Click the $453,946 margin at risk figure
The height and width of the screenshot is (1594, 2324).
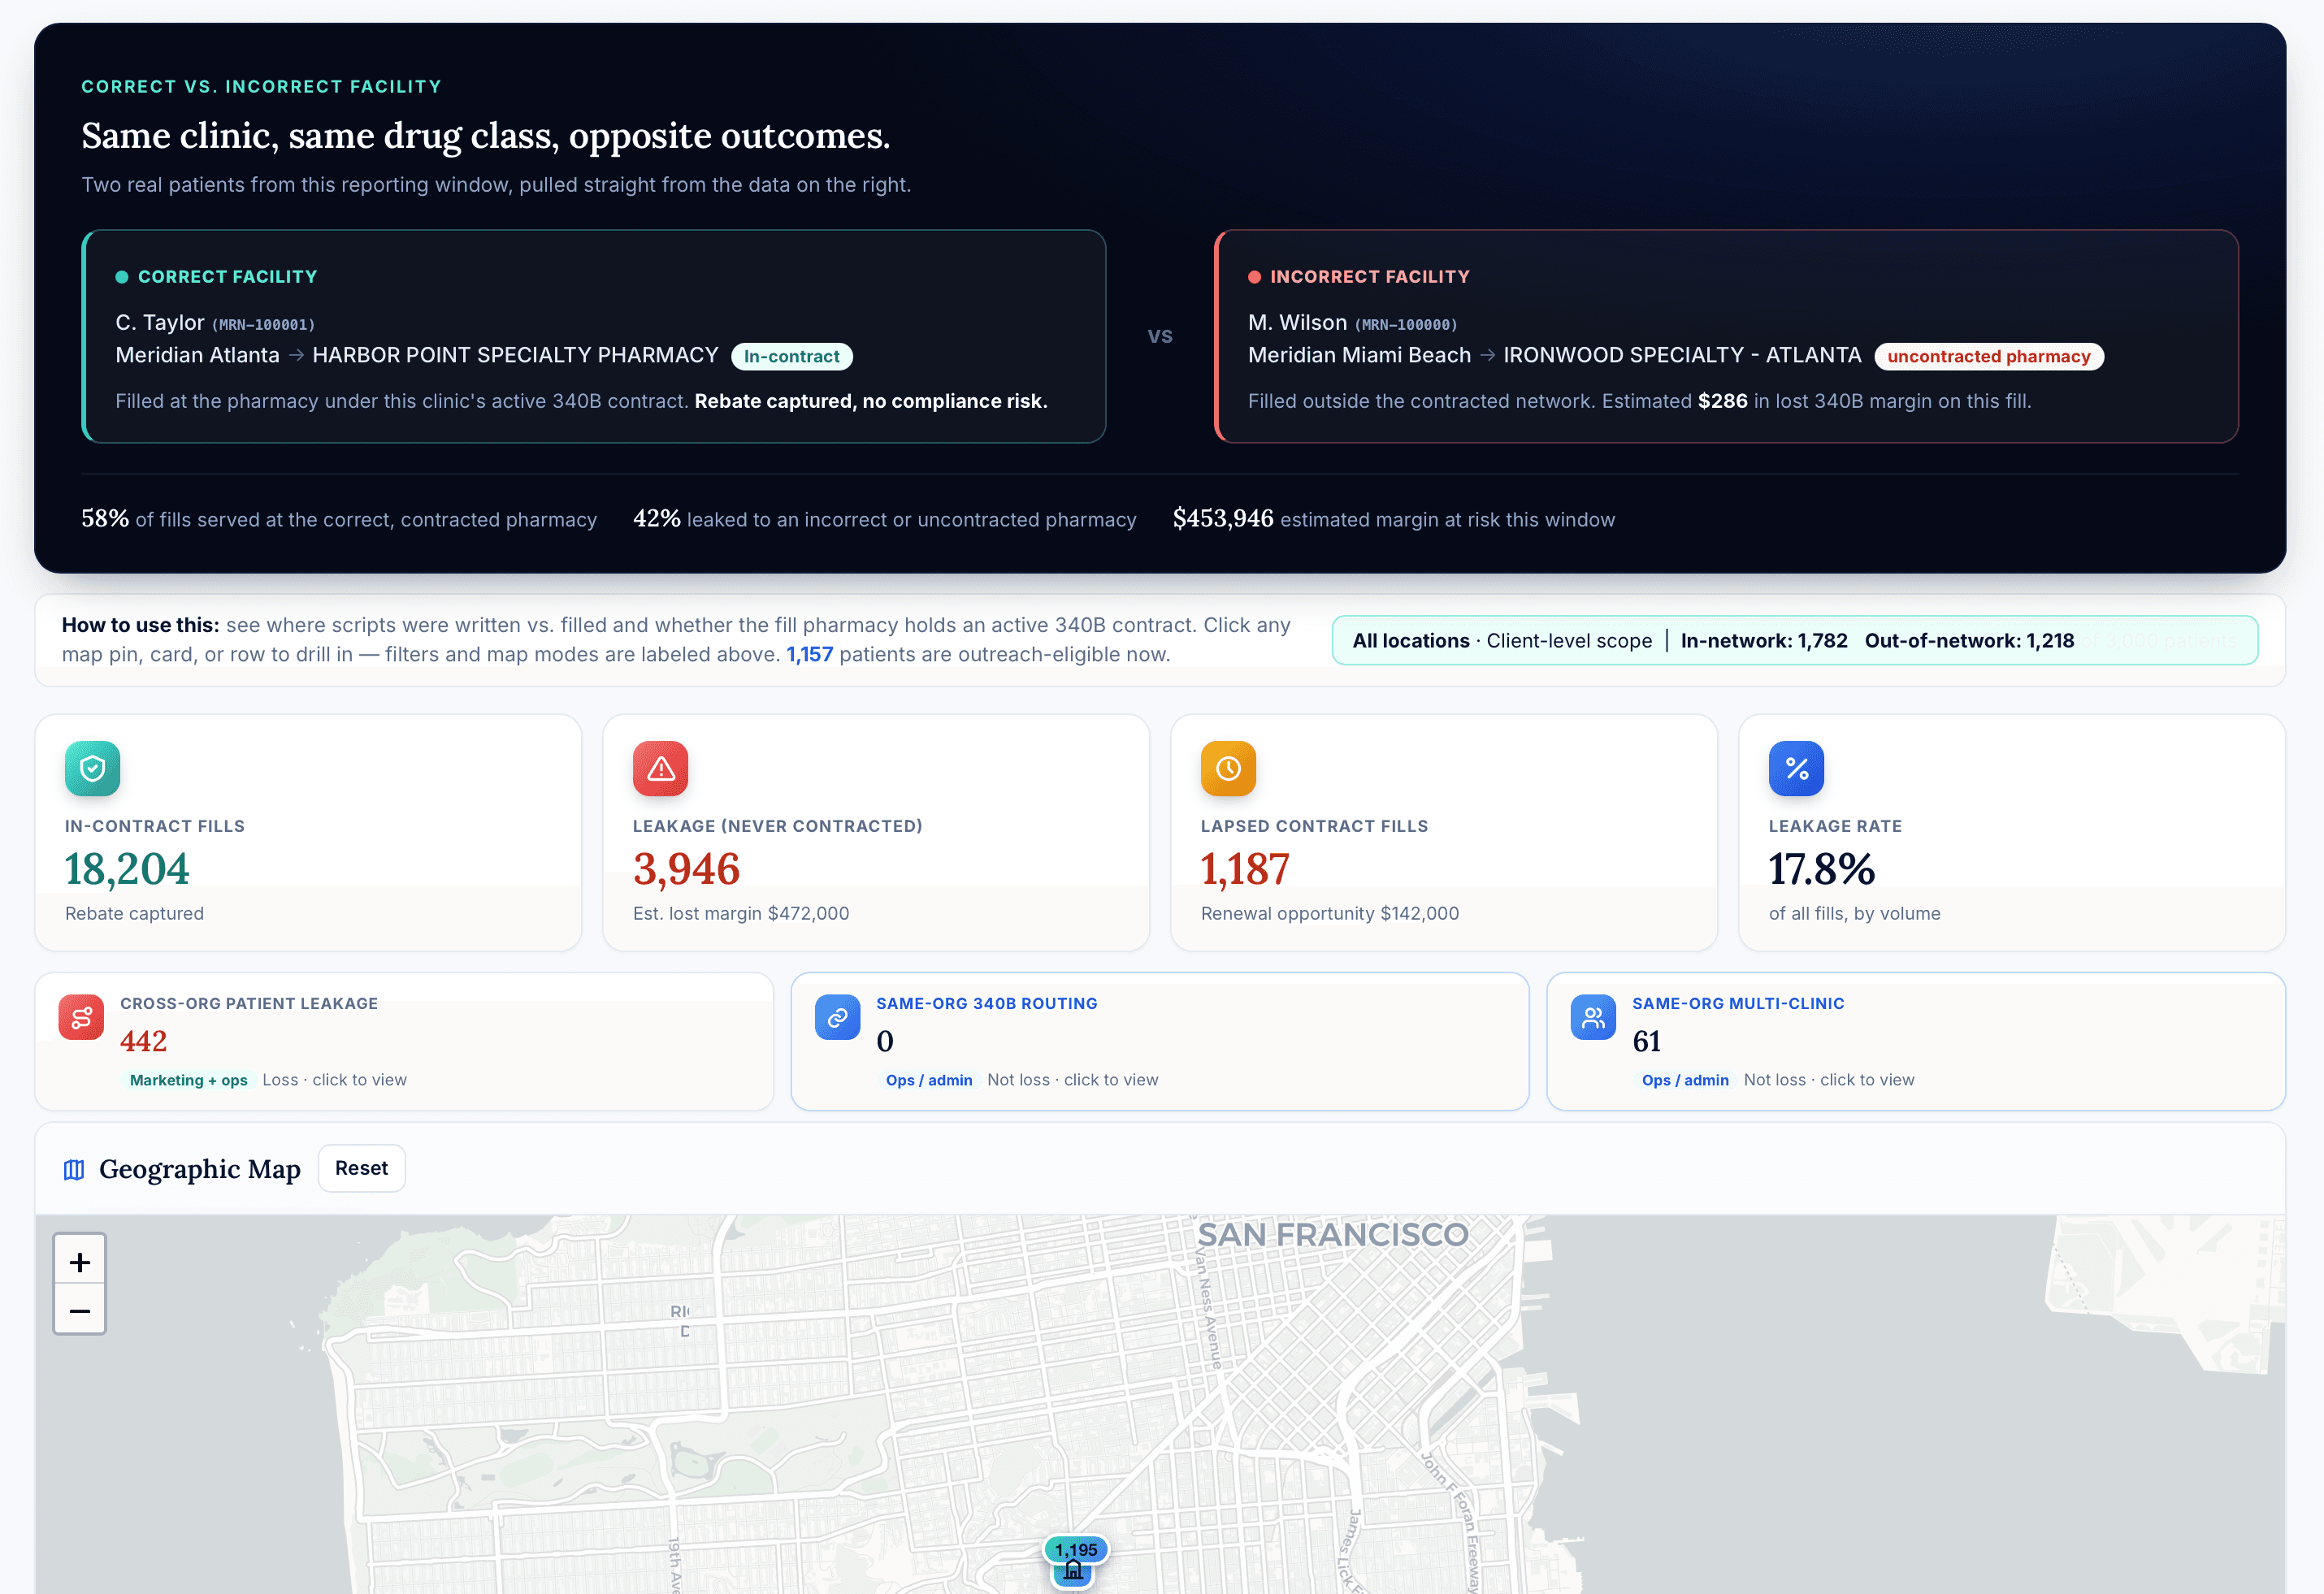1222,519
